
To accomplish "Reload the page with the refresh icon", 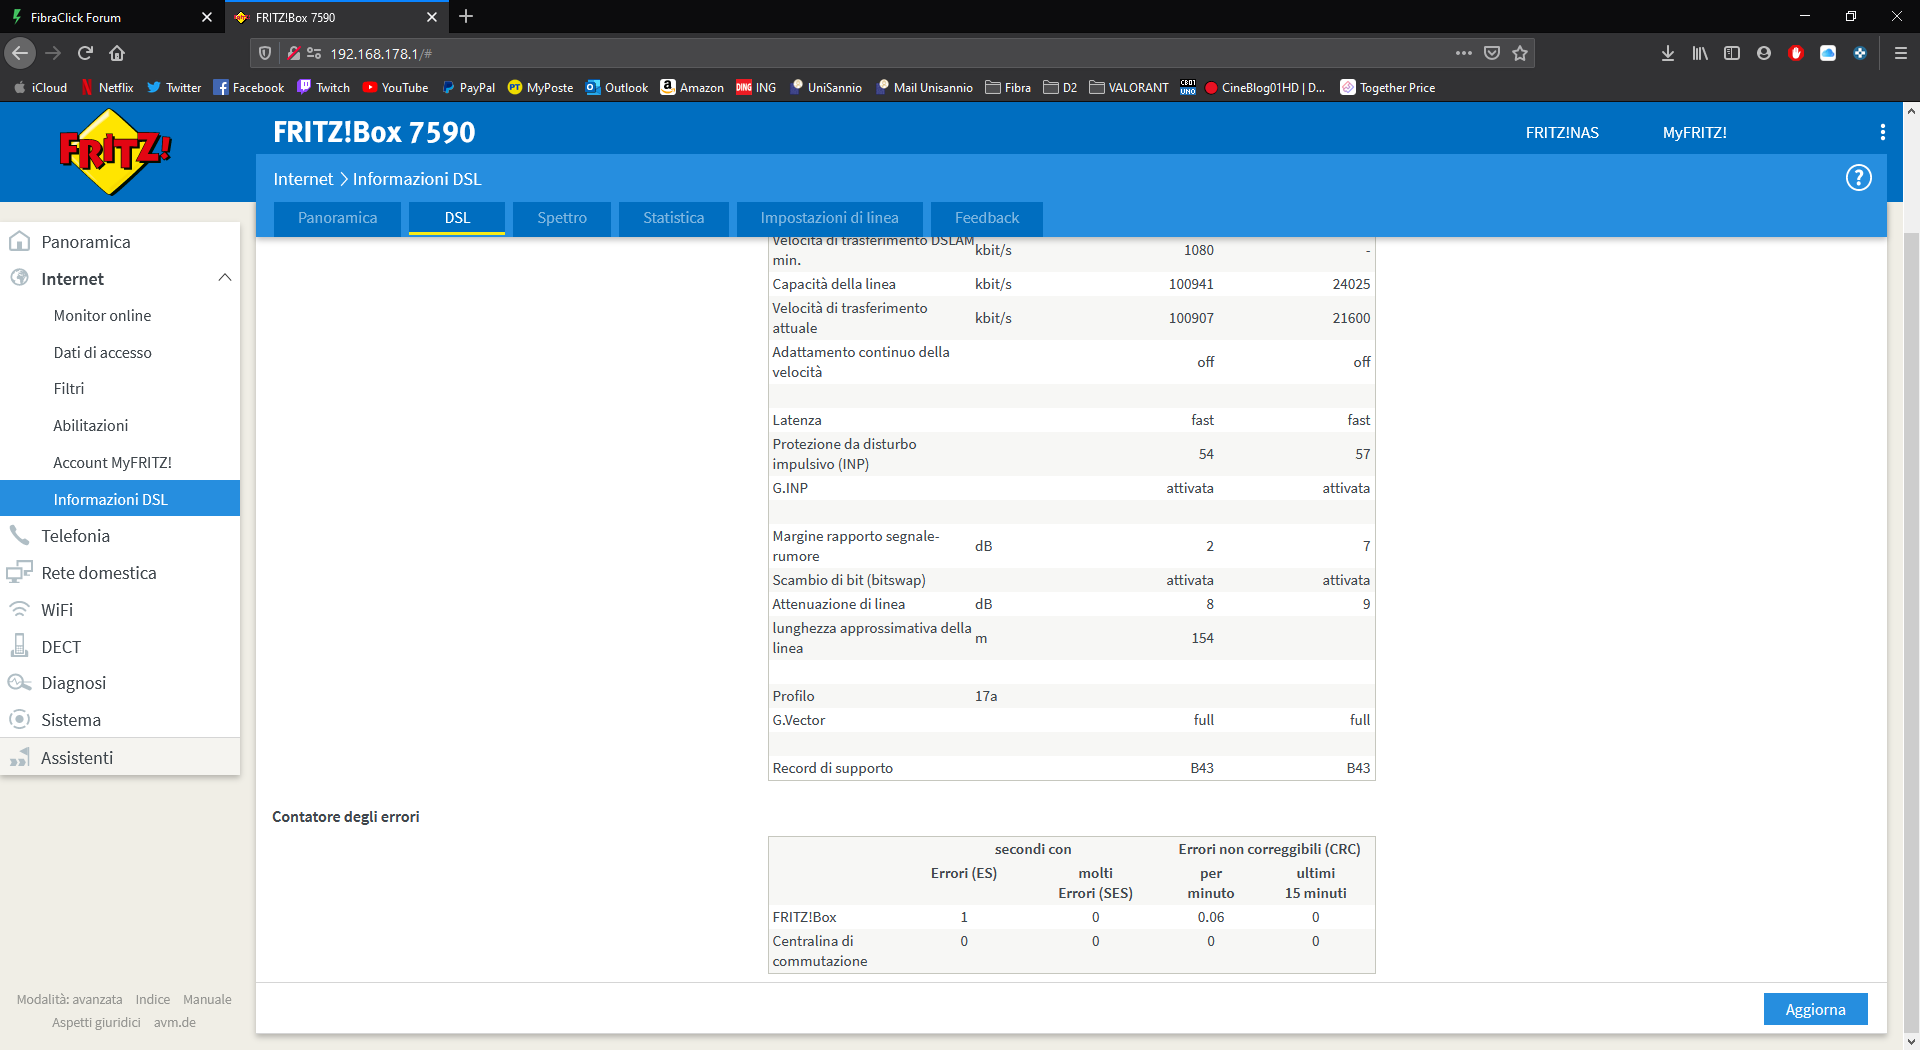I will (85, 53).
